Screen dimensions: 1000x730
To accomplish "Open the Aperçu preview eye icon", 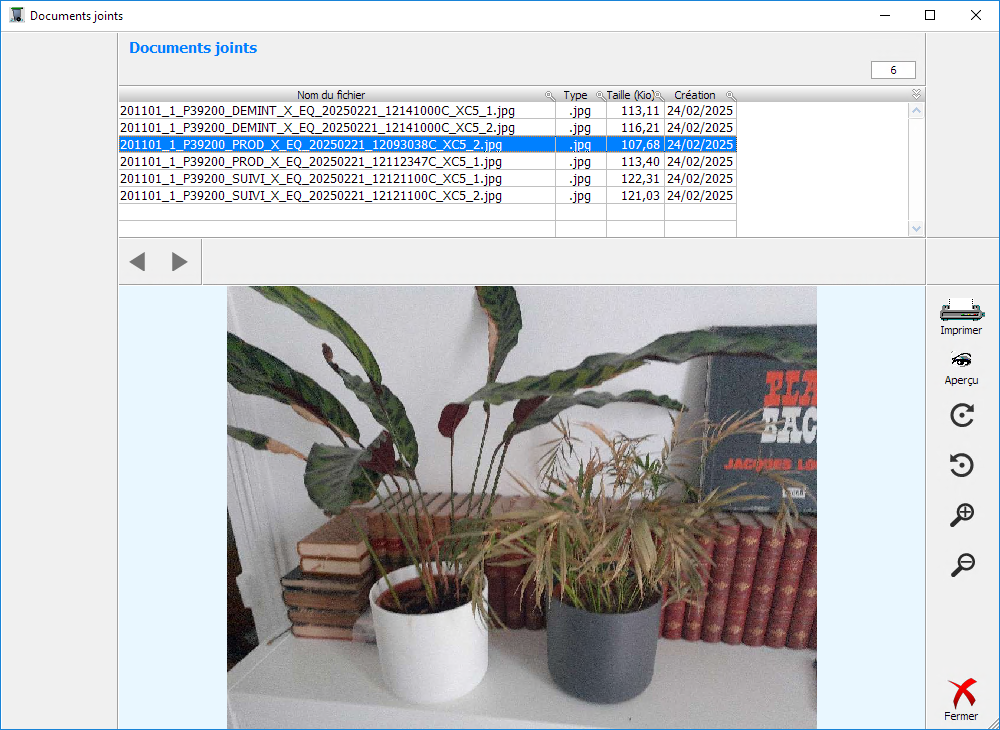I will point(961,360).
